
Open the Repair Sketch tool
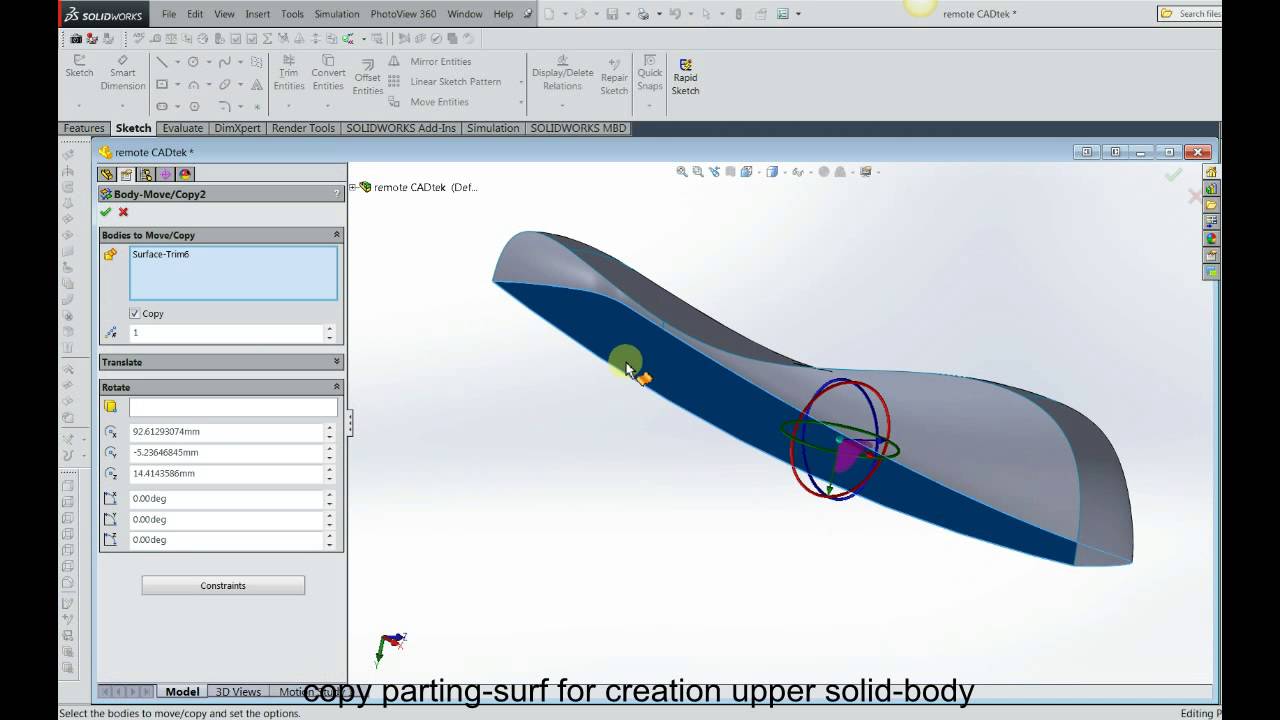coord(613,71)
